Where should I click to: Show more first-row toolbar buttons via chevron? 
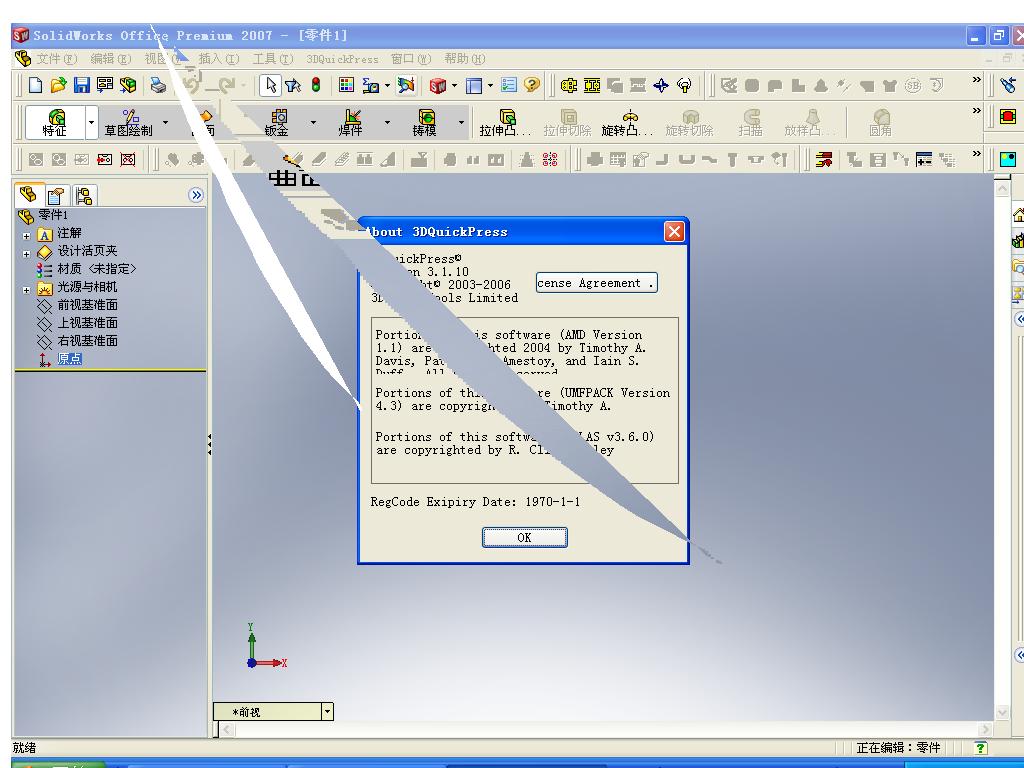coord(976,80)
